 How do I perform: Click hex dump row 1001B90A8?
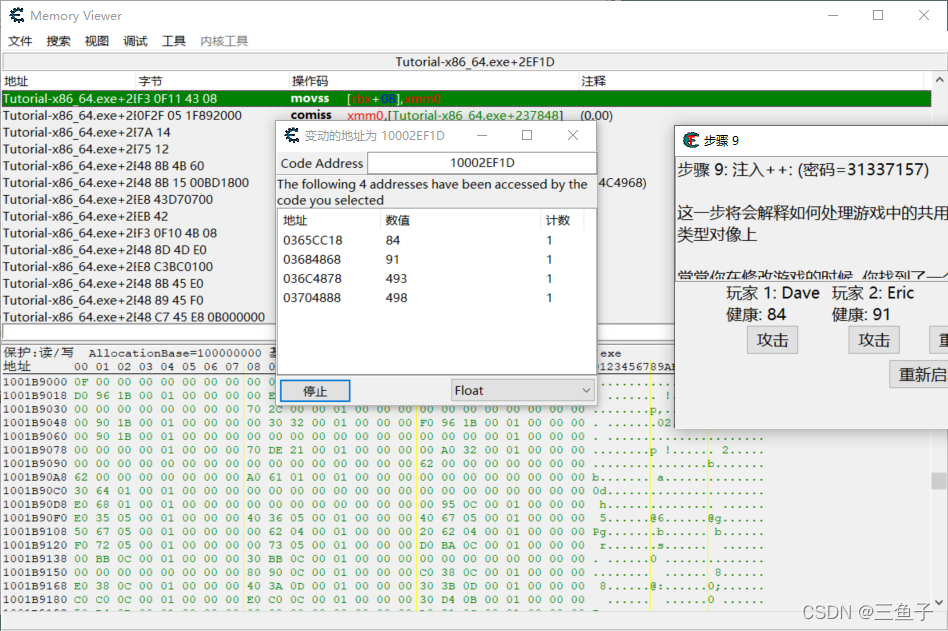384,477
